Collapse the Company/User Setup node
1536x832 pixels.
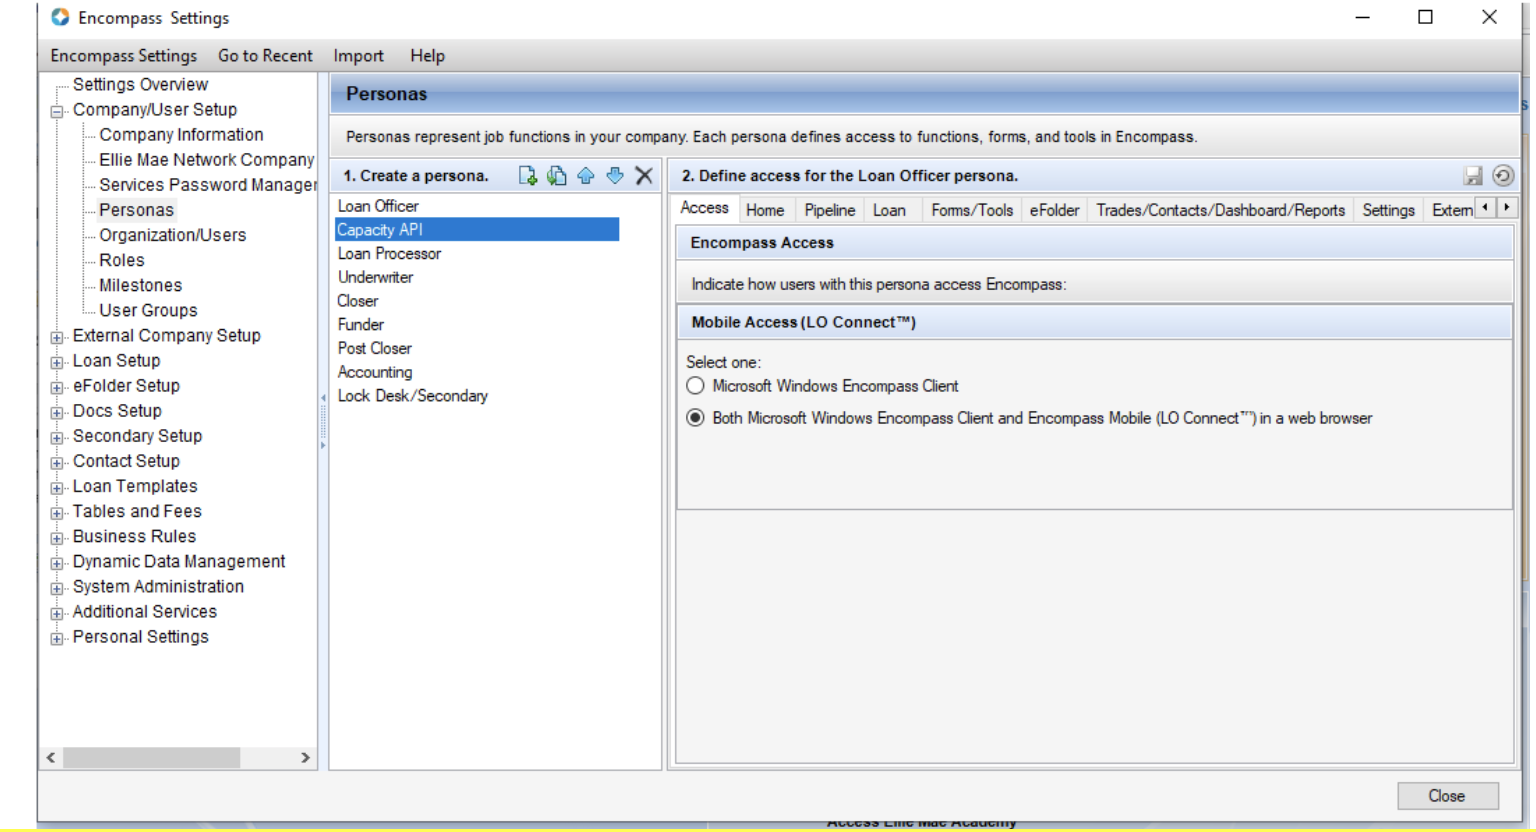(57, 111)
